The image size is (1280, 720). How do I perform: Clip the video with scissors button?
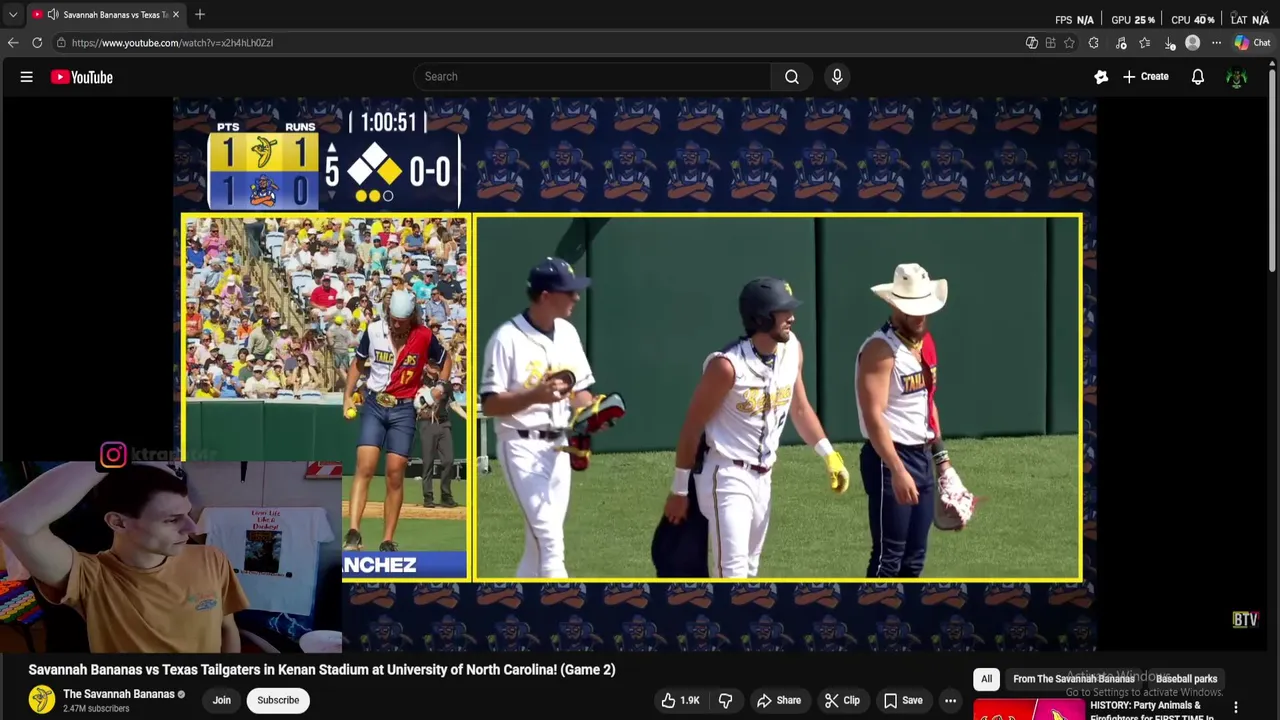(x=841, y=700)
